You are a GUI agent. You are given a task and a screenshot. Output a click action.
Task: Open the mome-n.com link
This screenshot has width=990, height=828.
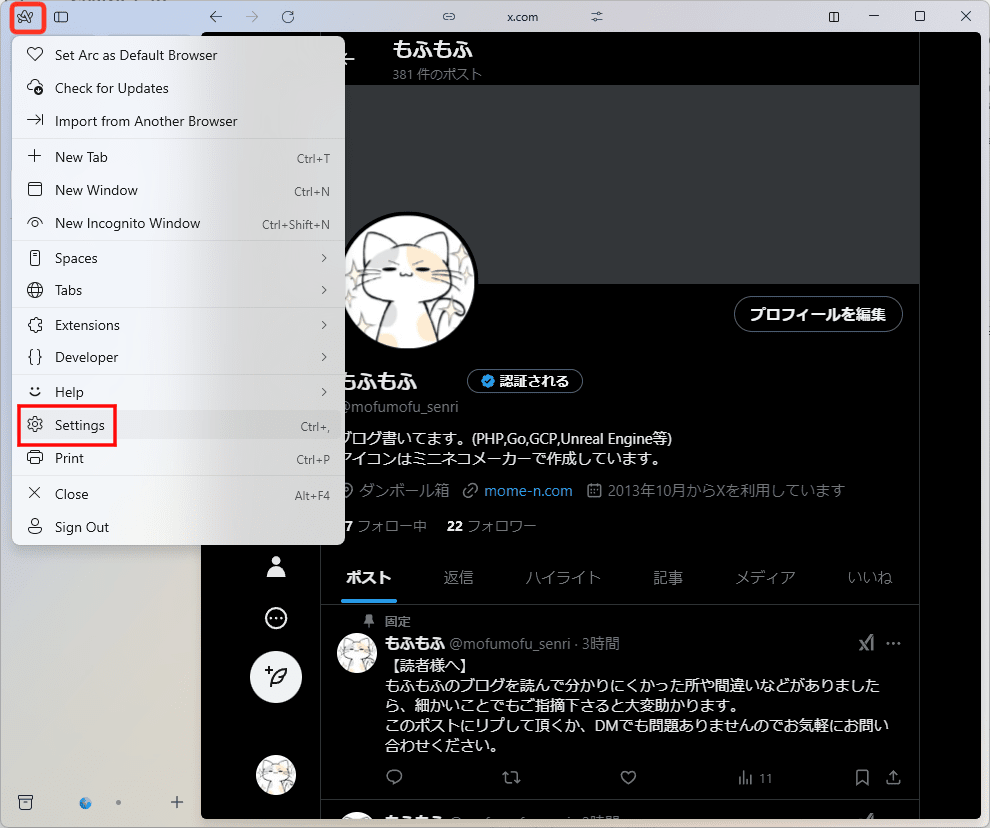(x=527, y=490)
